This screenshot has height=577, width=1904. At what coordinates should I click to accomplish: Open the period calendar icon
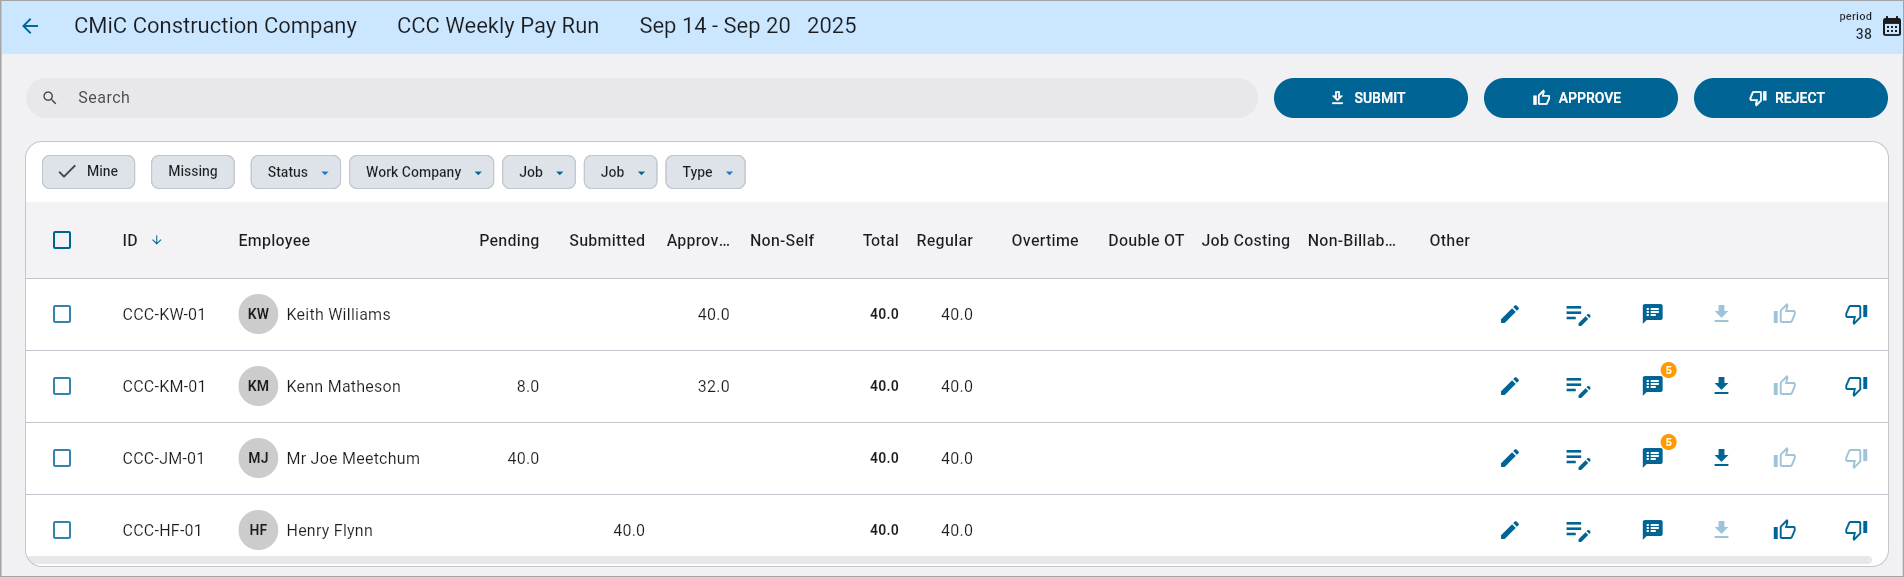pyautogui.click(x=1891, y=27)
